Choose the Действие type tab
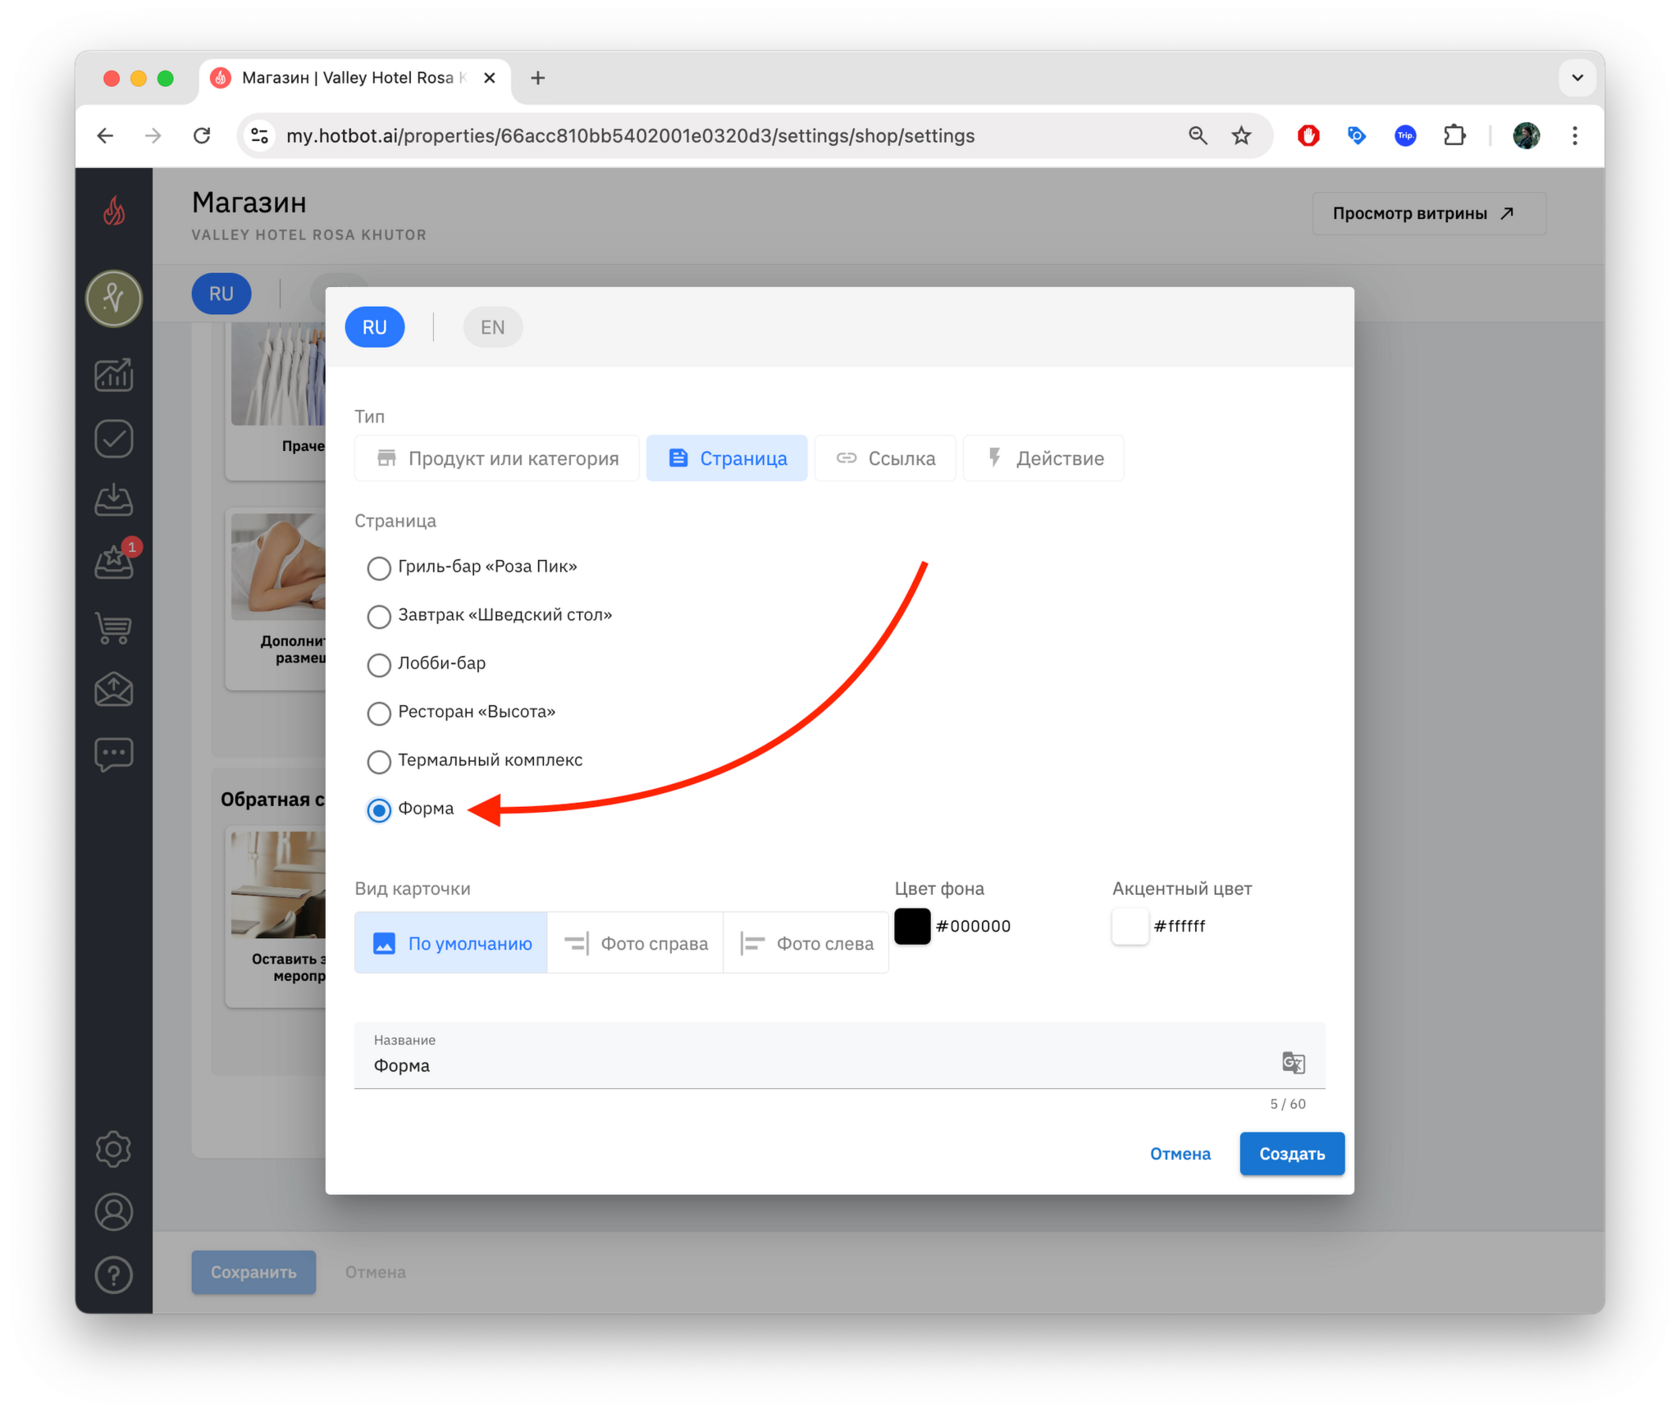The height and width of the screenshot is (1413, 1680). (x=1044, y=458)
